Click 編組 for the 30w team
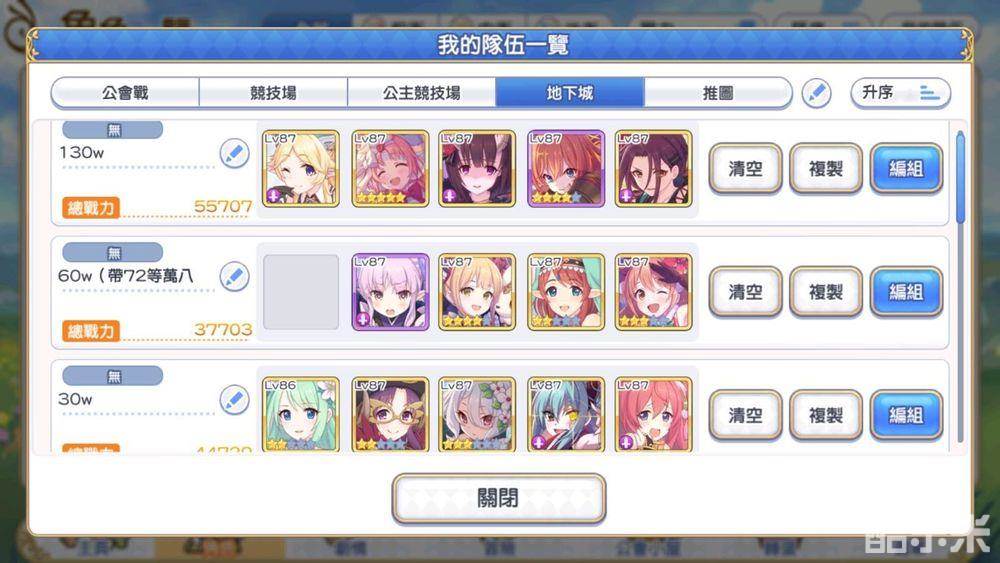Image resolution: width=1000 pixels, height=563 pixels. click(x=906, y=415)
